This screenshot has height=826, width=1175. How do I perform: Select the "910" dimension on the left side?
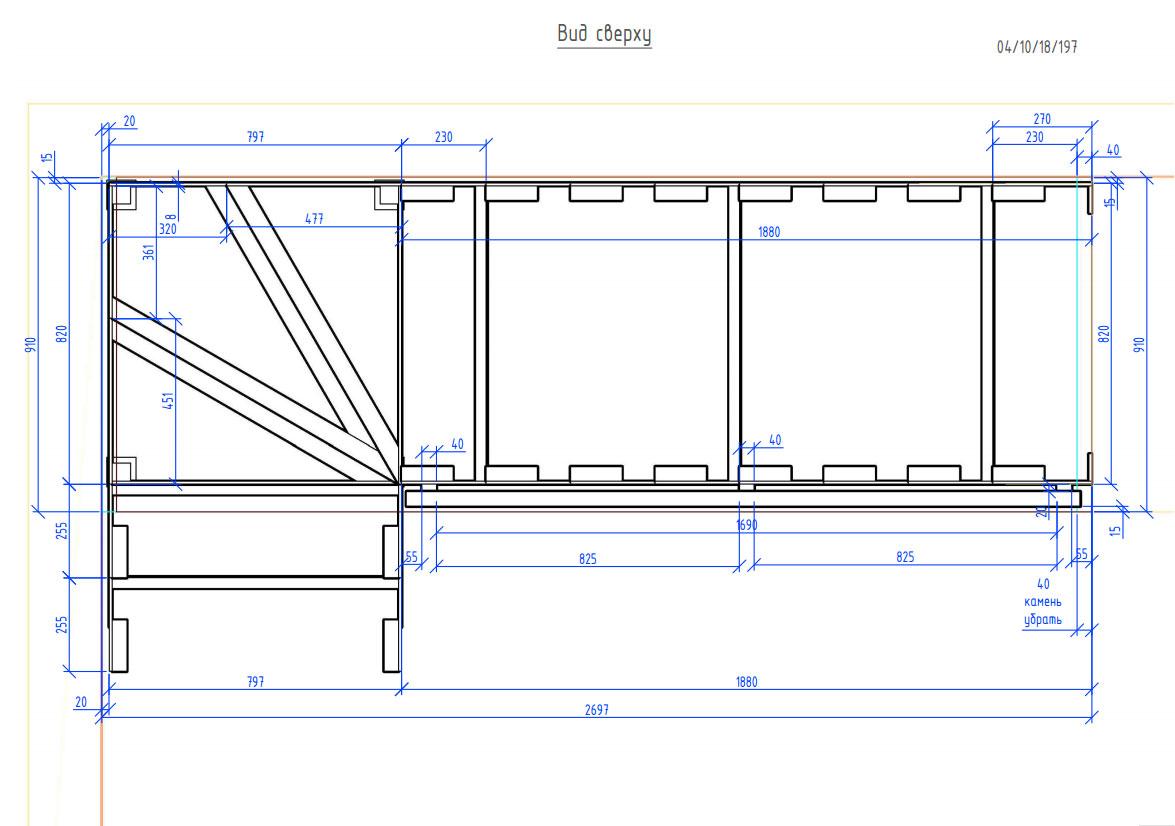31,346
